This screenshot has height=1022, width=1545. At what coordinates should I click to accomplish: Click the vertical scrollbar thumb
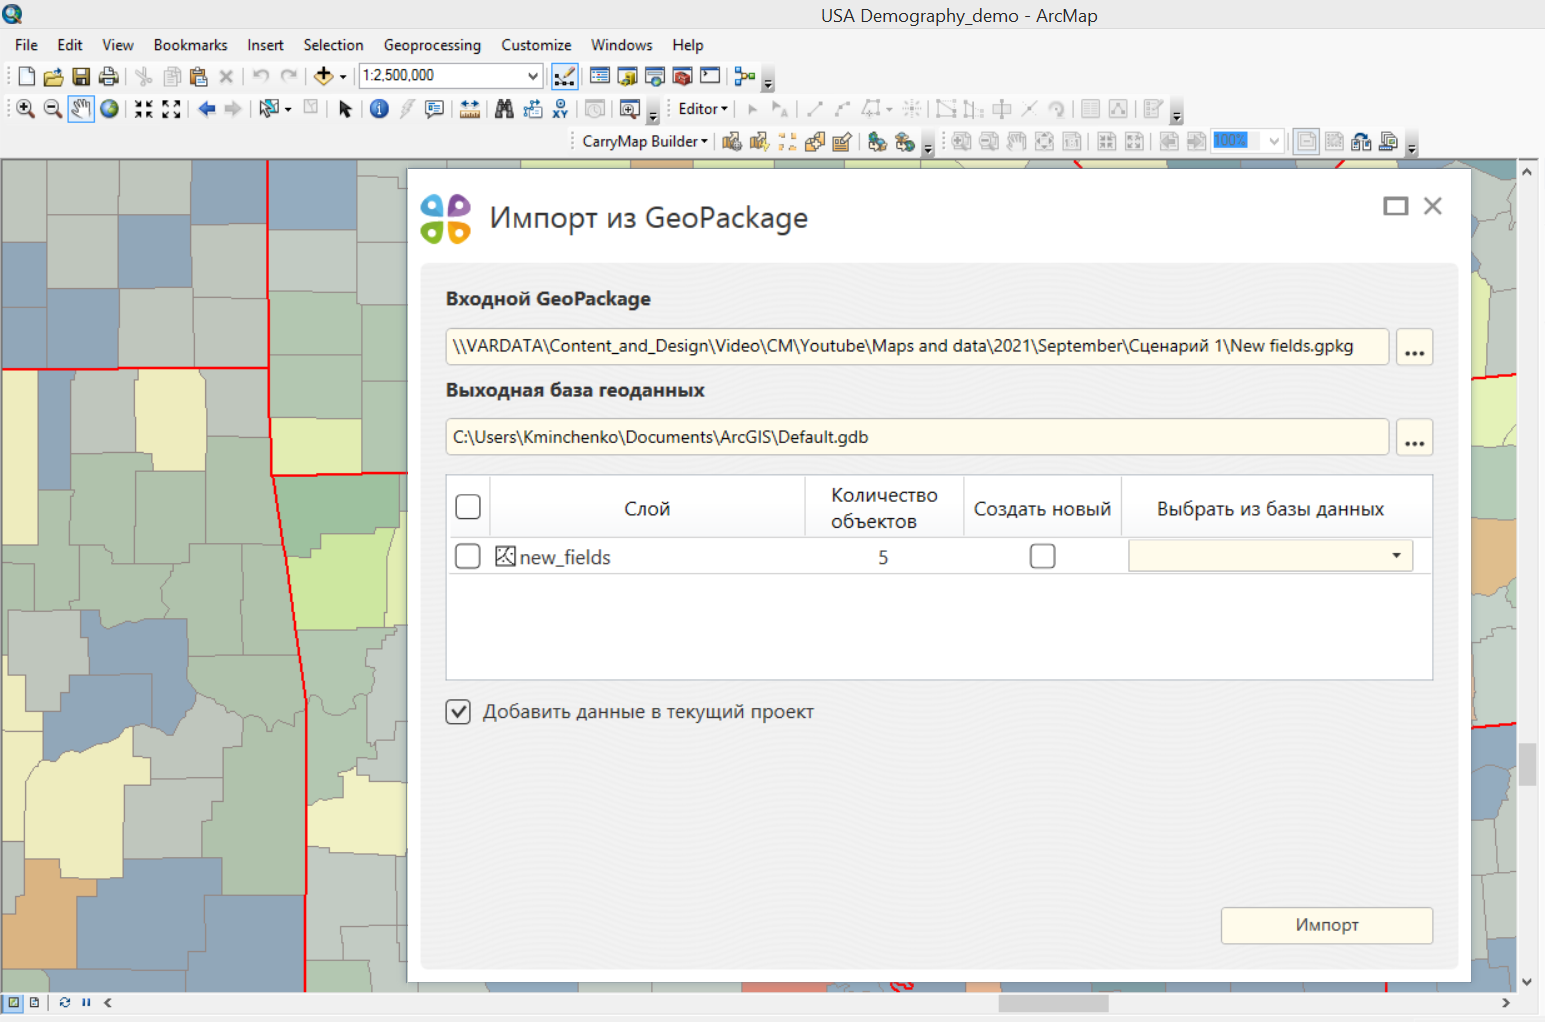(1527, 765)
